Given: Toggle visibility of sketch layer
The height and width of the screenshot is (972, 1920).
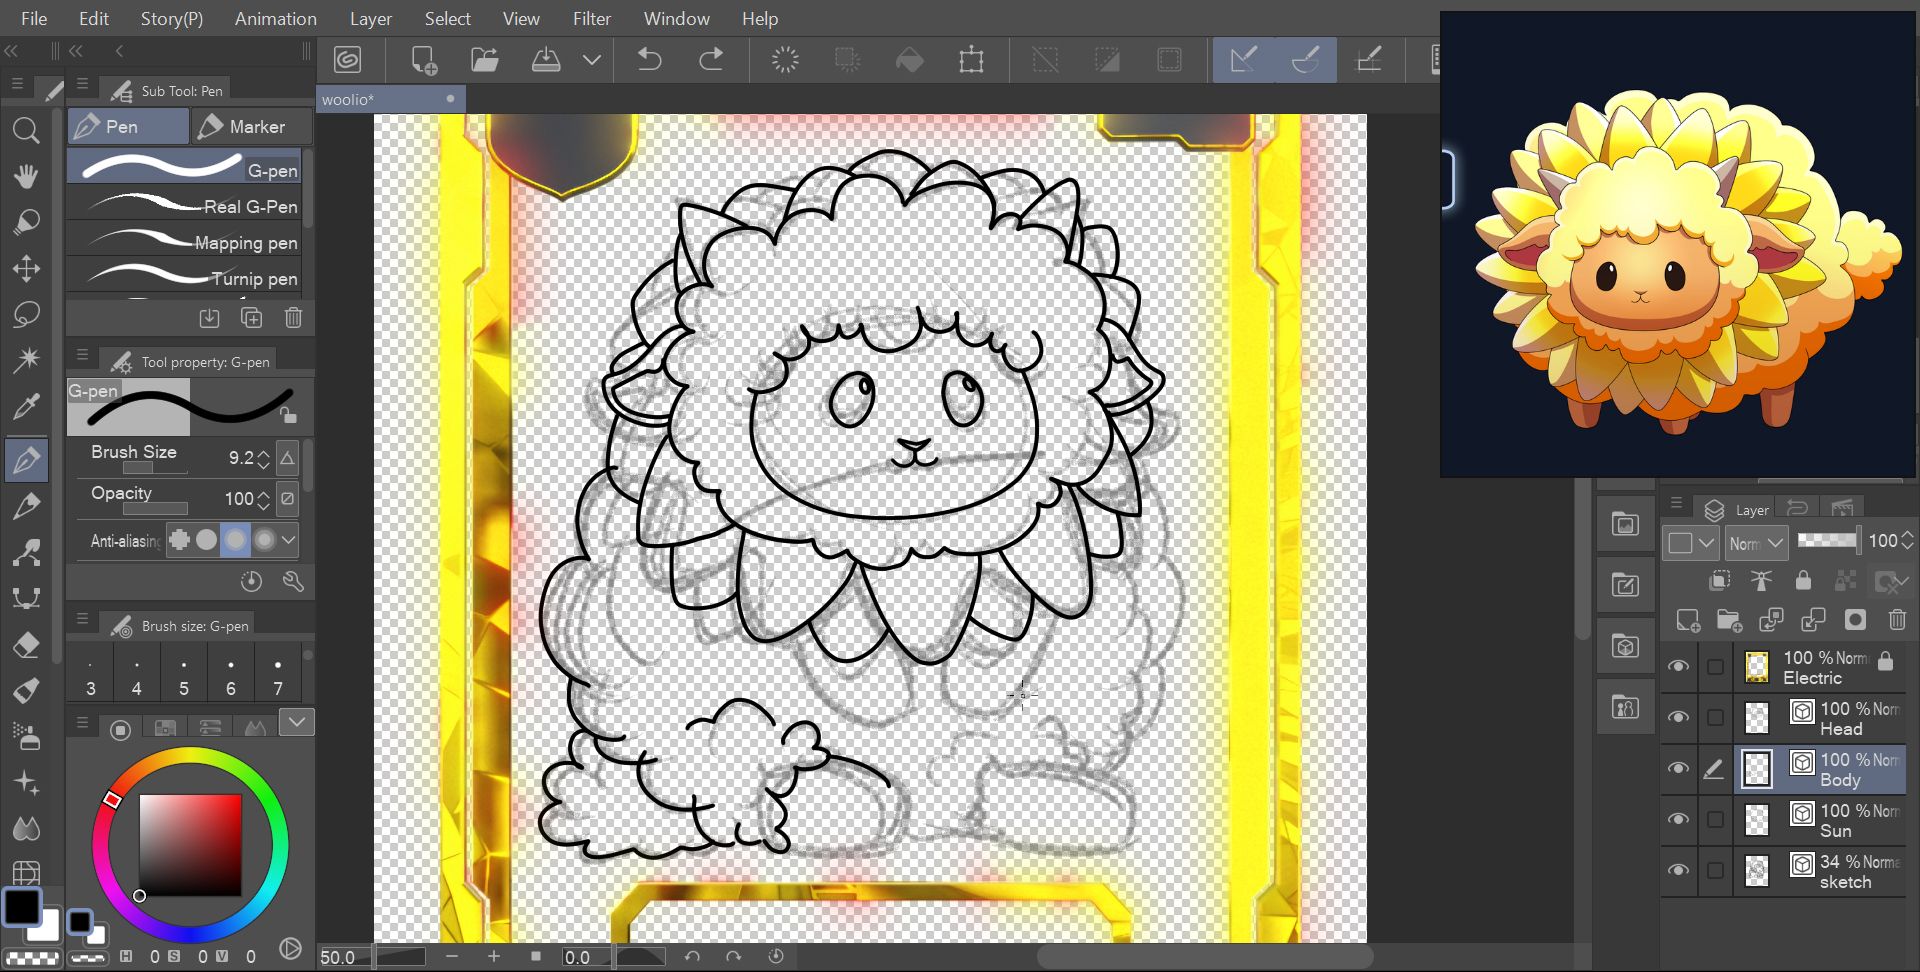Looking at the screenshot, I should (x=1679, y=871).
